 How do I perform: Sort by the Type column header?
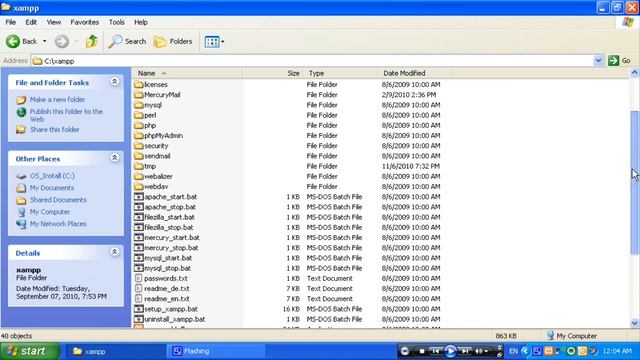[340, 73]
